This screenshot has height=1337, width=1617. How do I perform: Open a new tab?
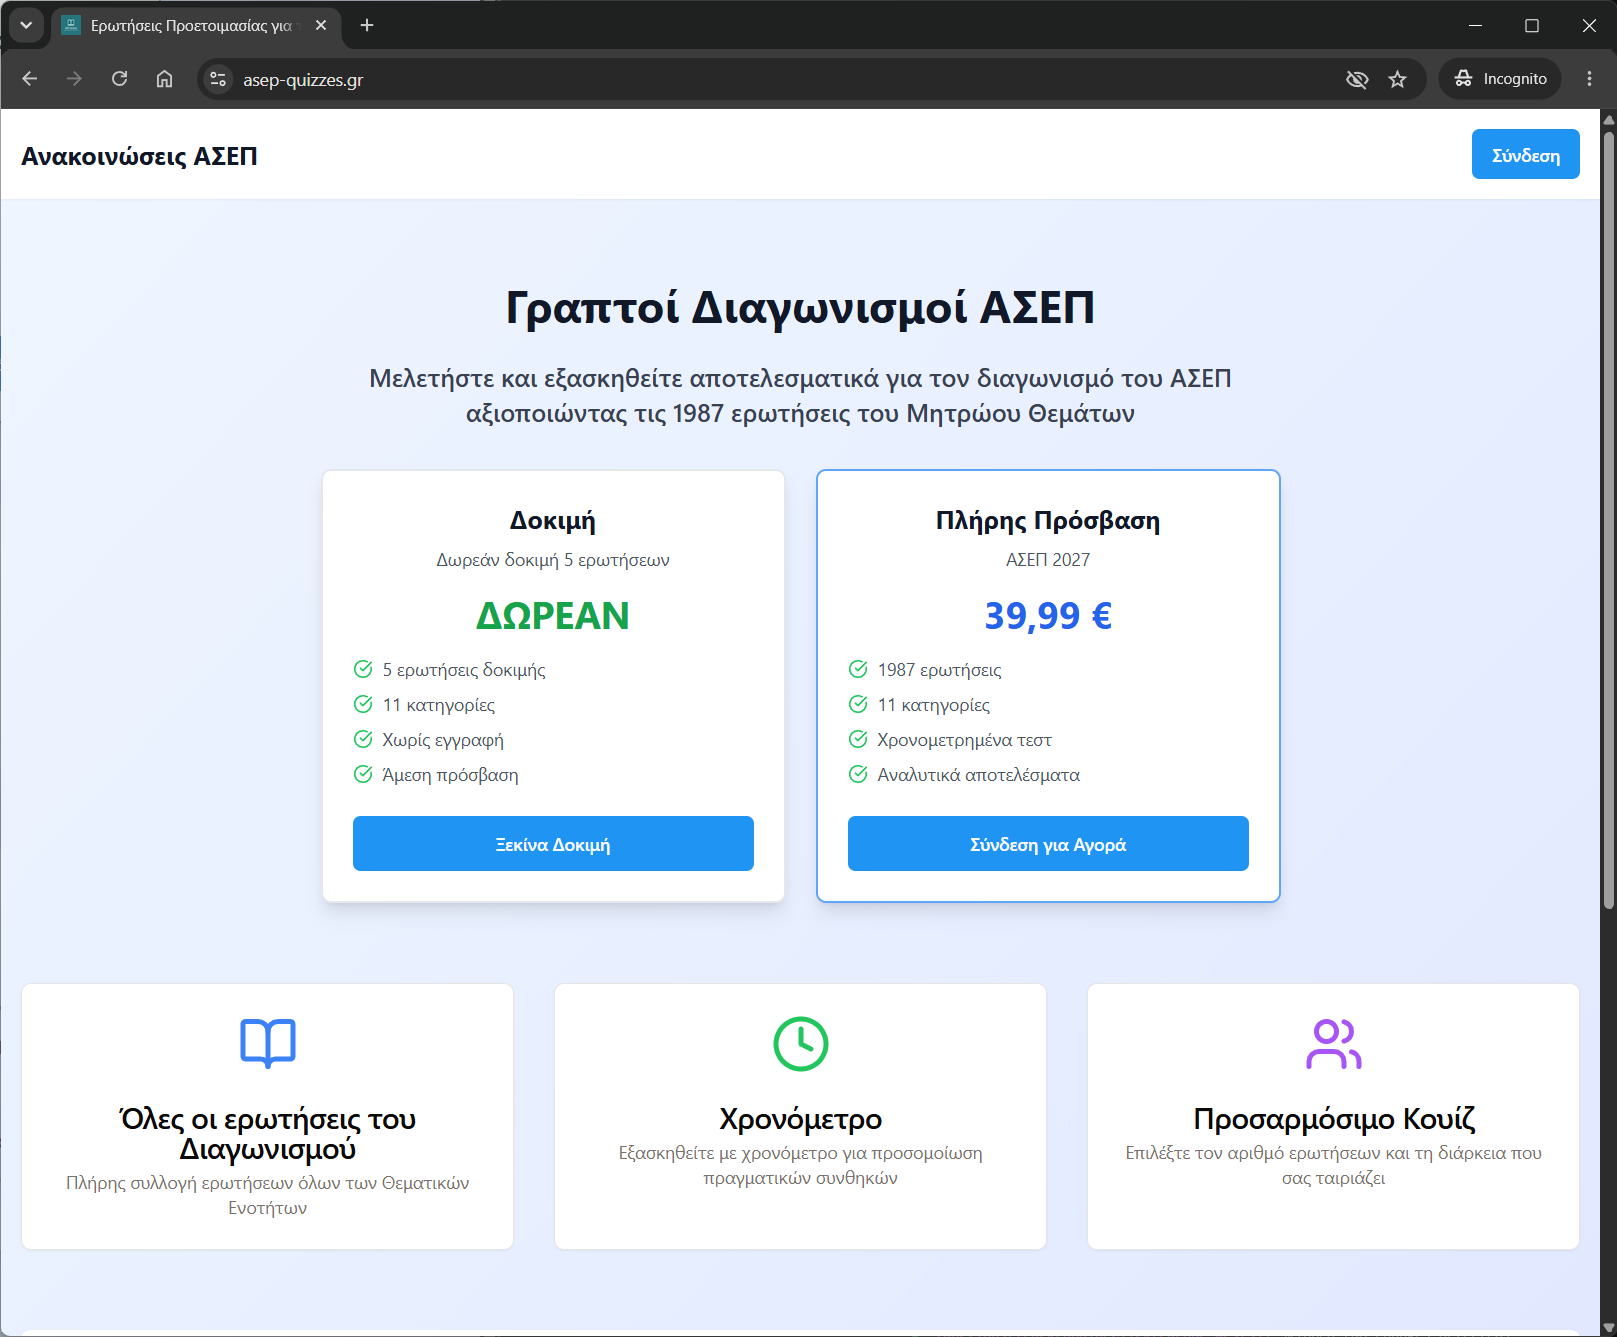point(367,25)
